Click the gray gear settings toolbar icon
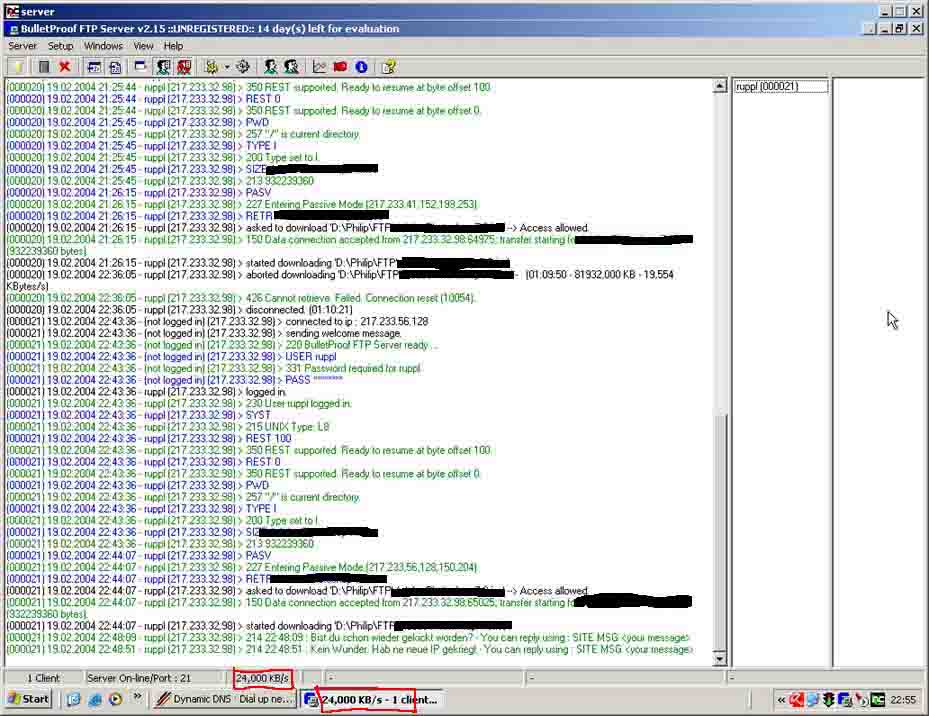 243,66
